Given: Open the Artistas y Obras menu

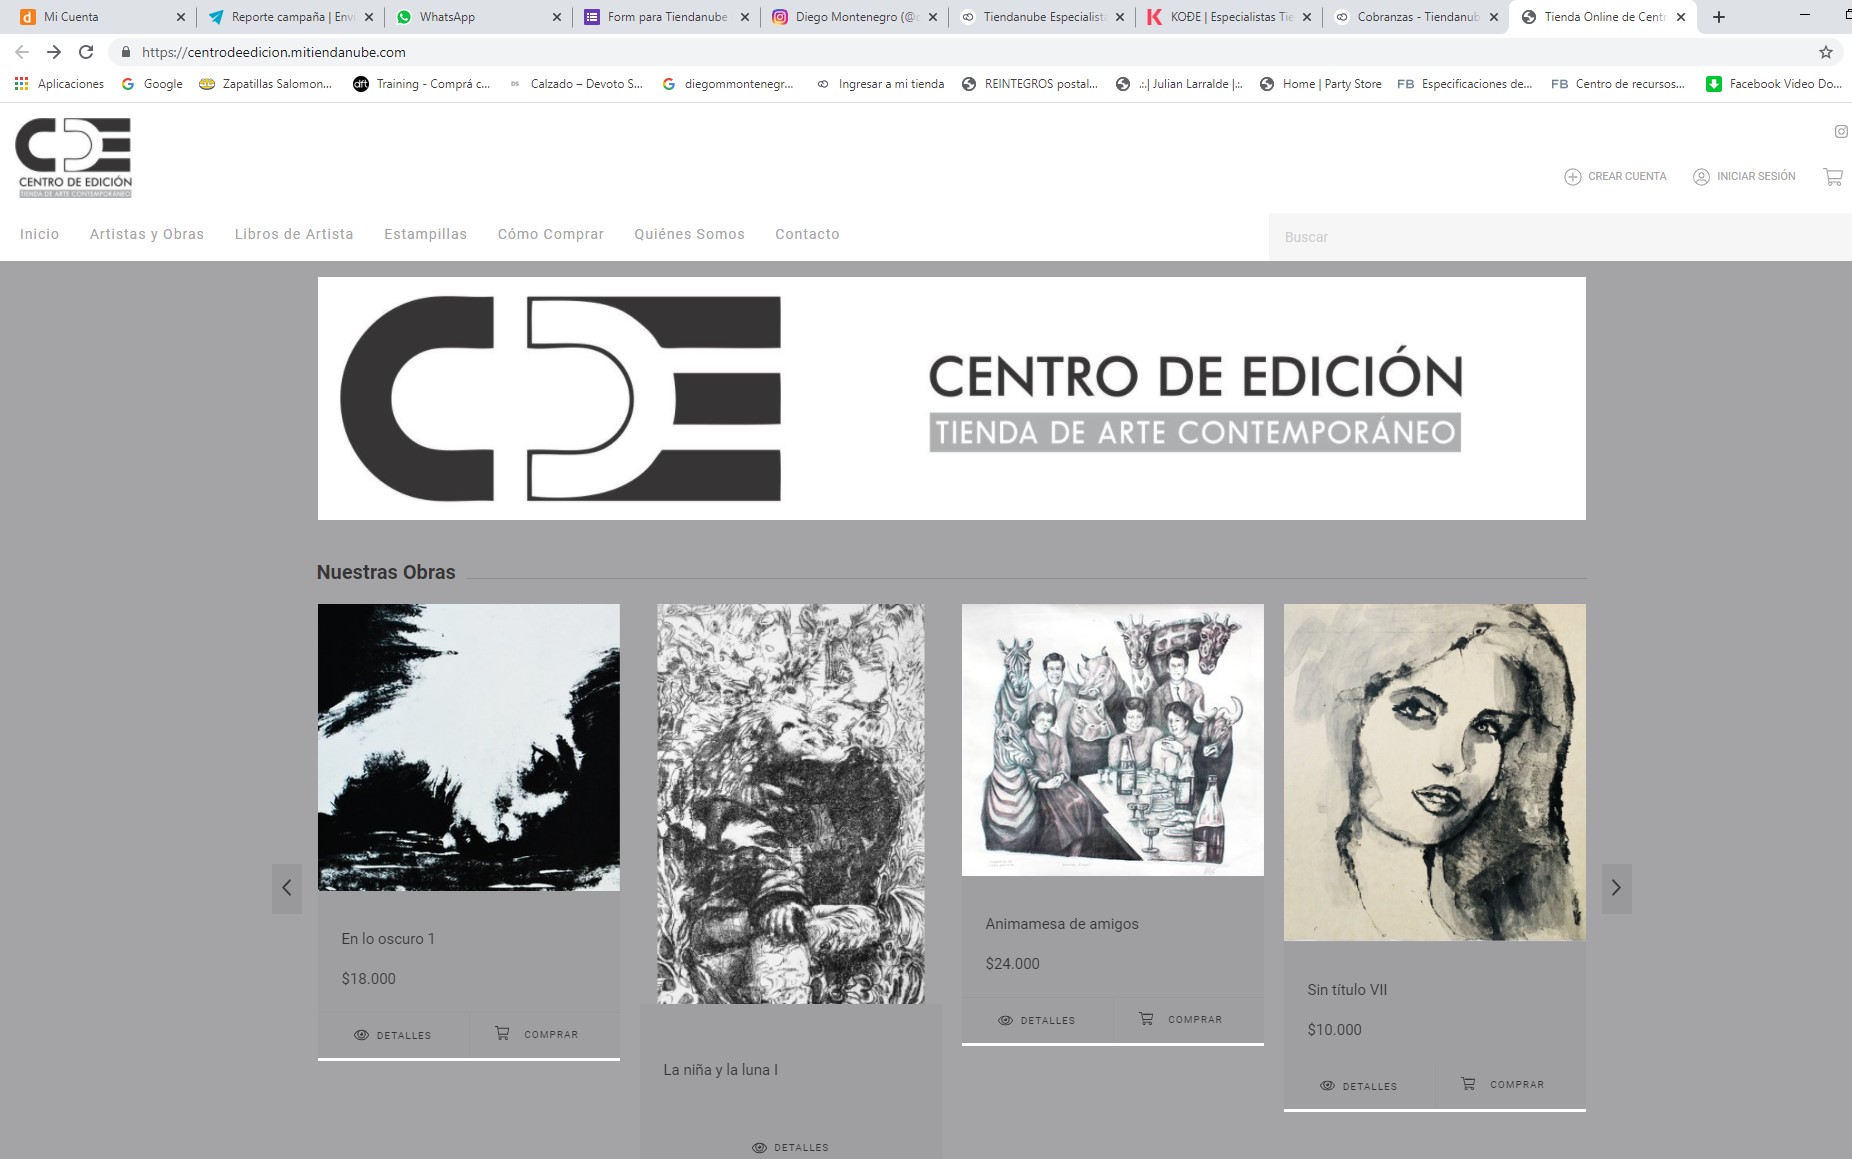Looking at the screenshot, I should pos(145,234).
